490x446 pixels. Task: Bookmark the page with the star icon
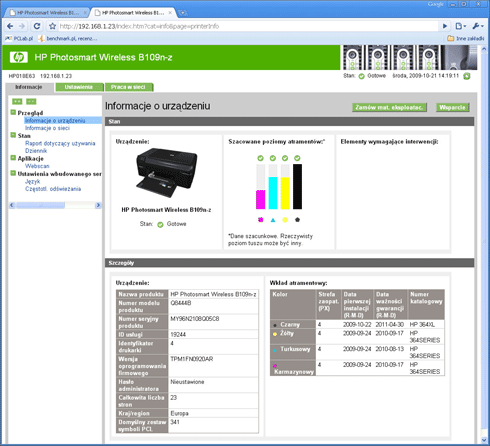pyautogui.click(x=52, y=26)
